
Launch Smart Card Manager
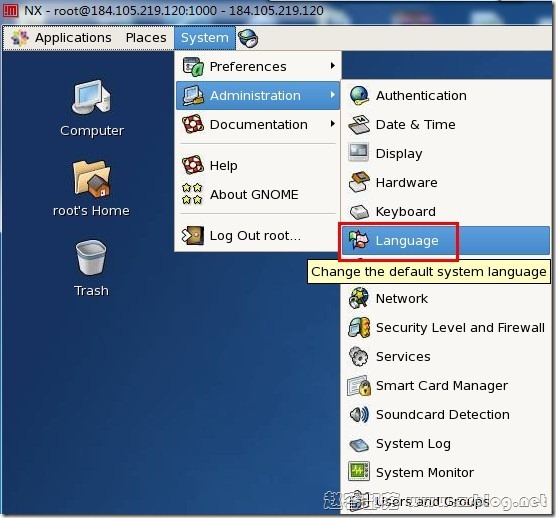pos(445,386)
